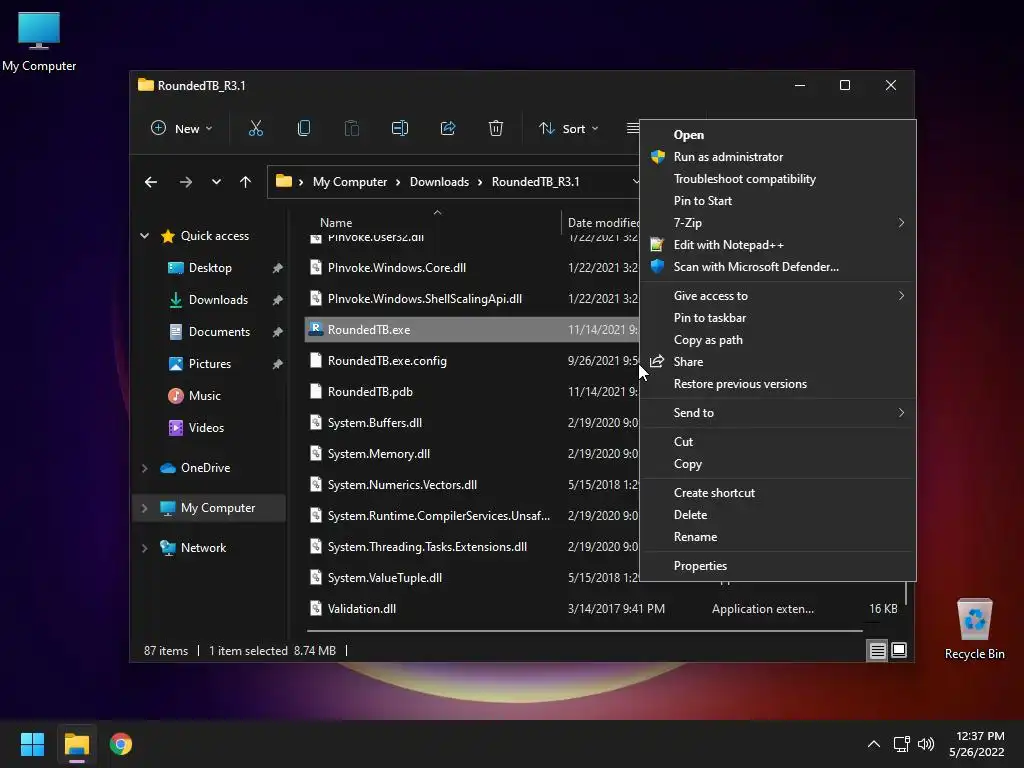Switch to large thumbnails view in status bar

tap(899, 650)
